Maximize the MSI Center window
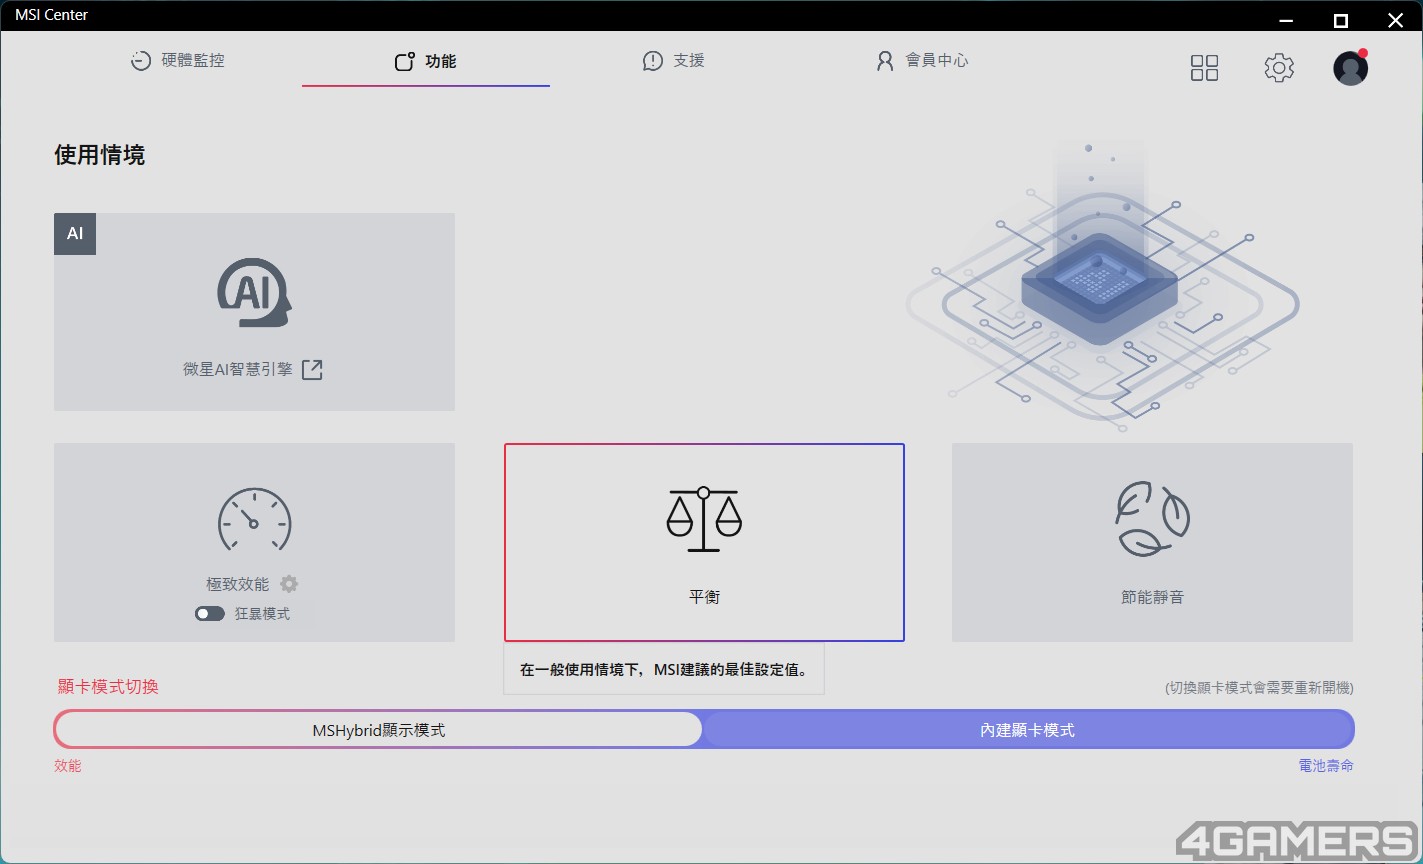Viewport: 1423px width, 864px height. 1341,20
